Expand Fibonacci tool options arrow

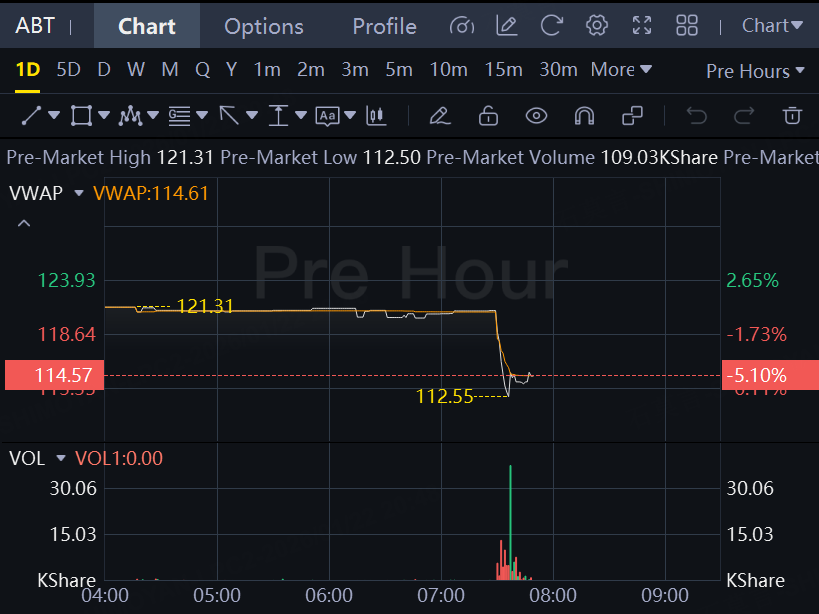point(202,115)
